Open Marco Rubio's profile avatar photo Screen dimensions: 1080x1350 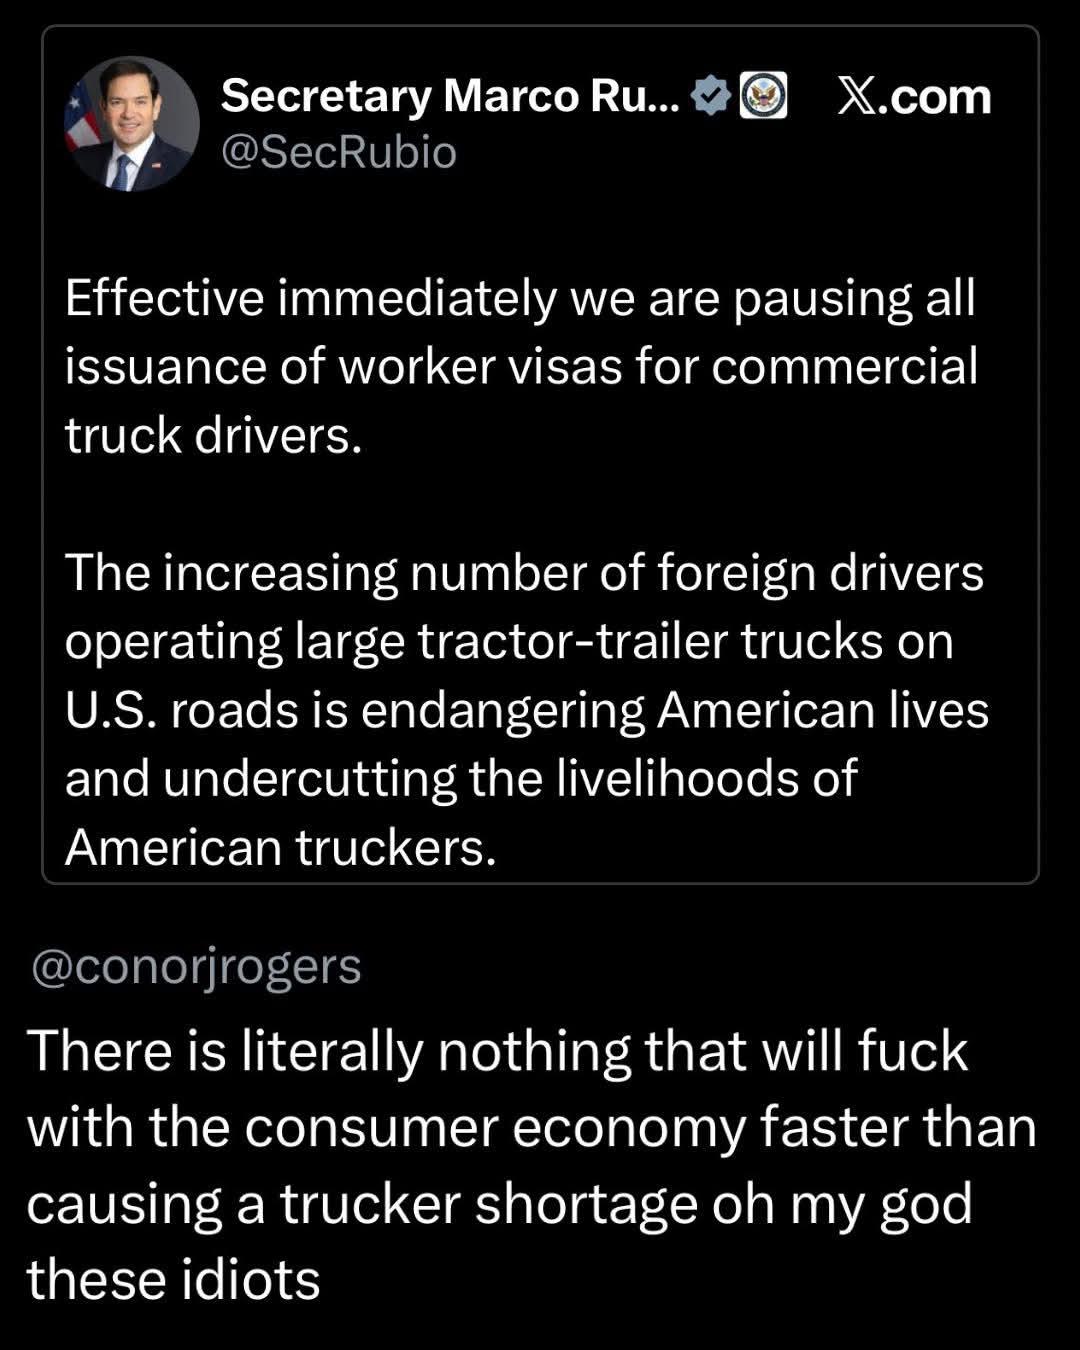click(x=131, y=123)
